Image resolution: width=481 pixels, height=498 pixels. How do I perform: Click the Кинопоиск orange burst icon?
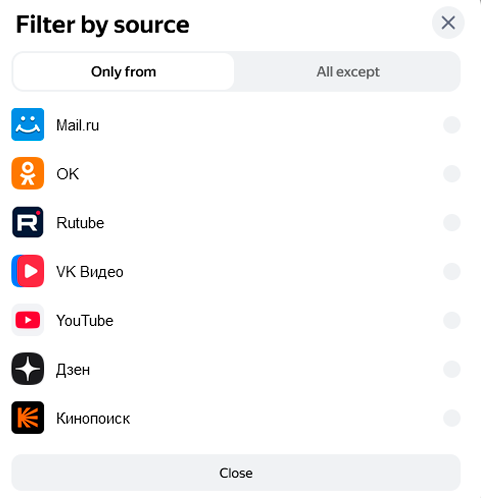tap(28, 418)
